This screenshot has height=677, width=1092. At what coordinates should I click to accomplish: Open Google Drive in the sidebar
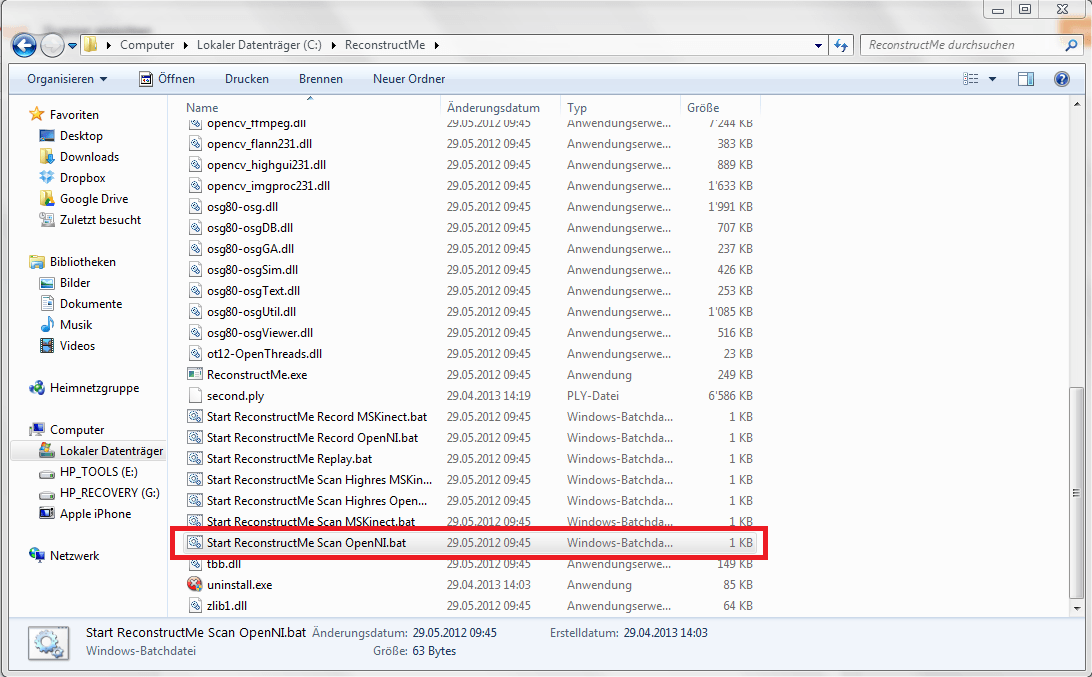[x=94, y=199]
